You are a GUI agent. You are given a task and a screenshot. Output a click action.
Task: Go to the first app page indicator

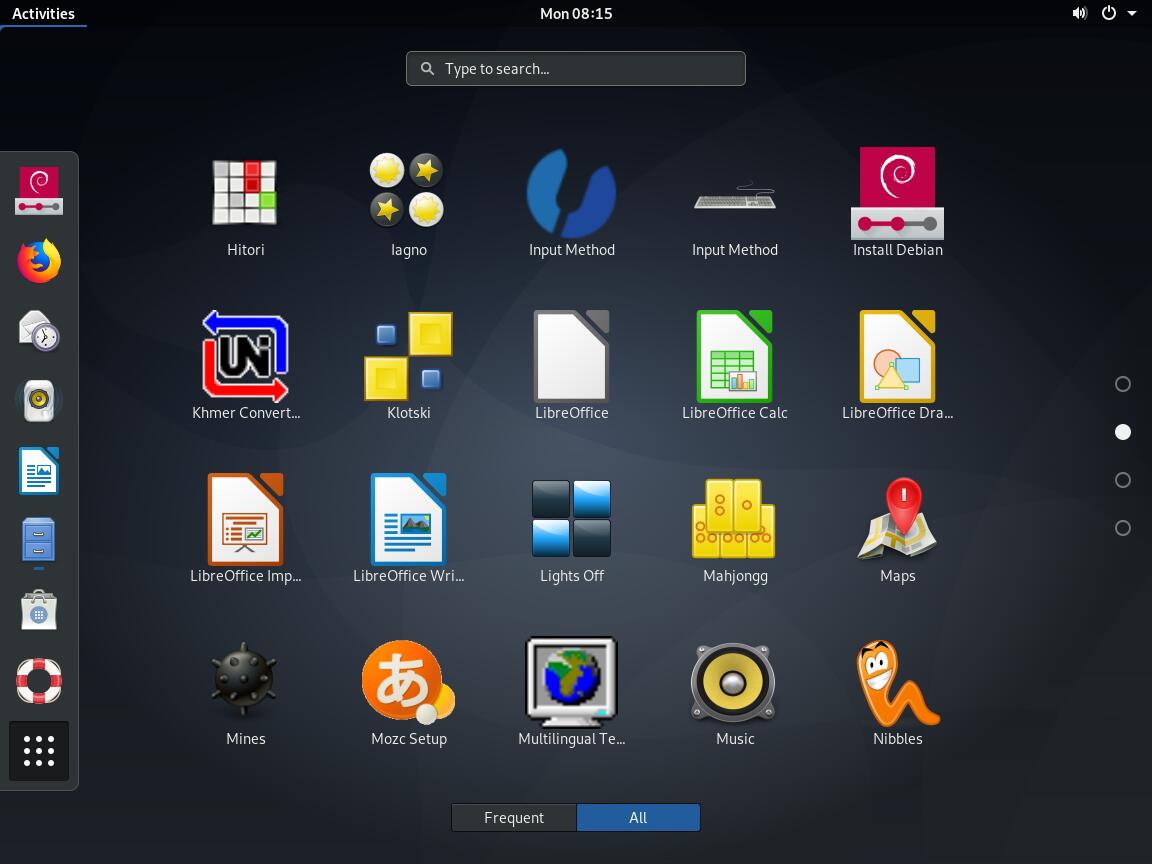coord(1123,384)
